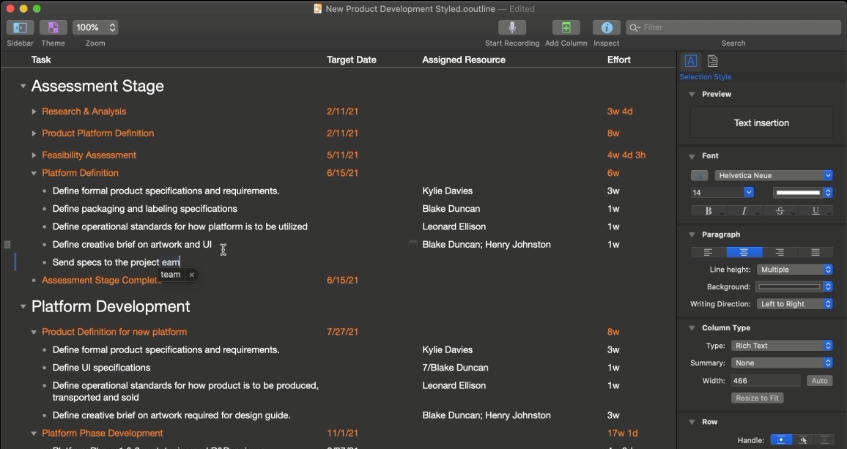Open Summary None dropdown
Image resolution: width=847 pixels, height=449 pixels.
(x=782, y=363)
